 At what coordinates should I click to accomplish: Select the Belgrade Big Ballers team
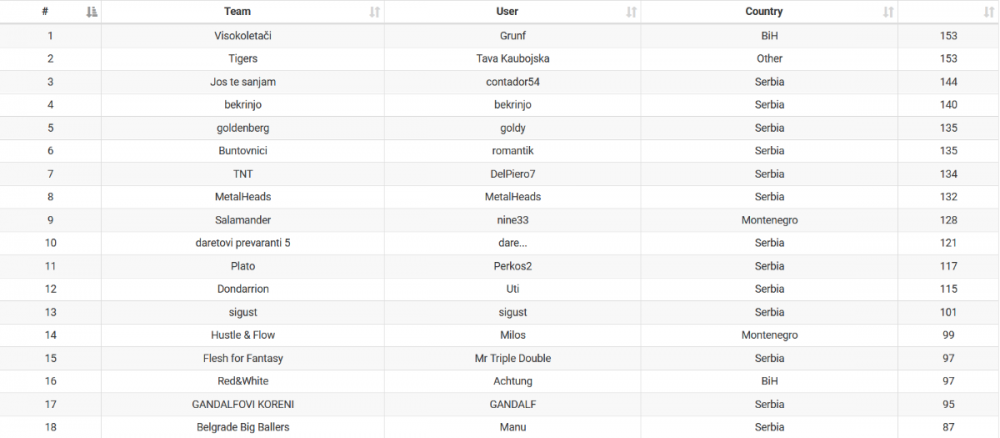[x=243, y=427]
